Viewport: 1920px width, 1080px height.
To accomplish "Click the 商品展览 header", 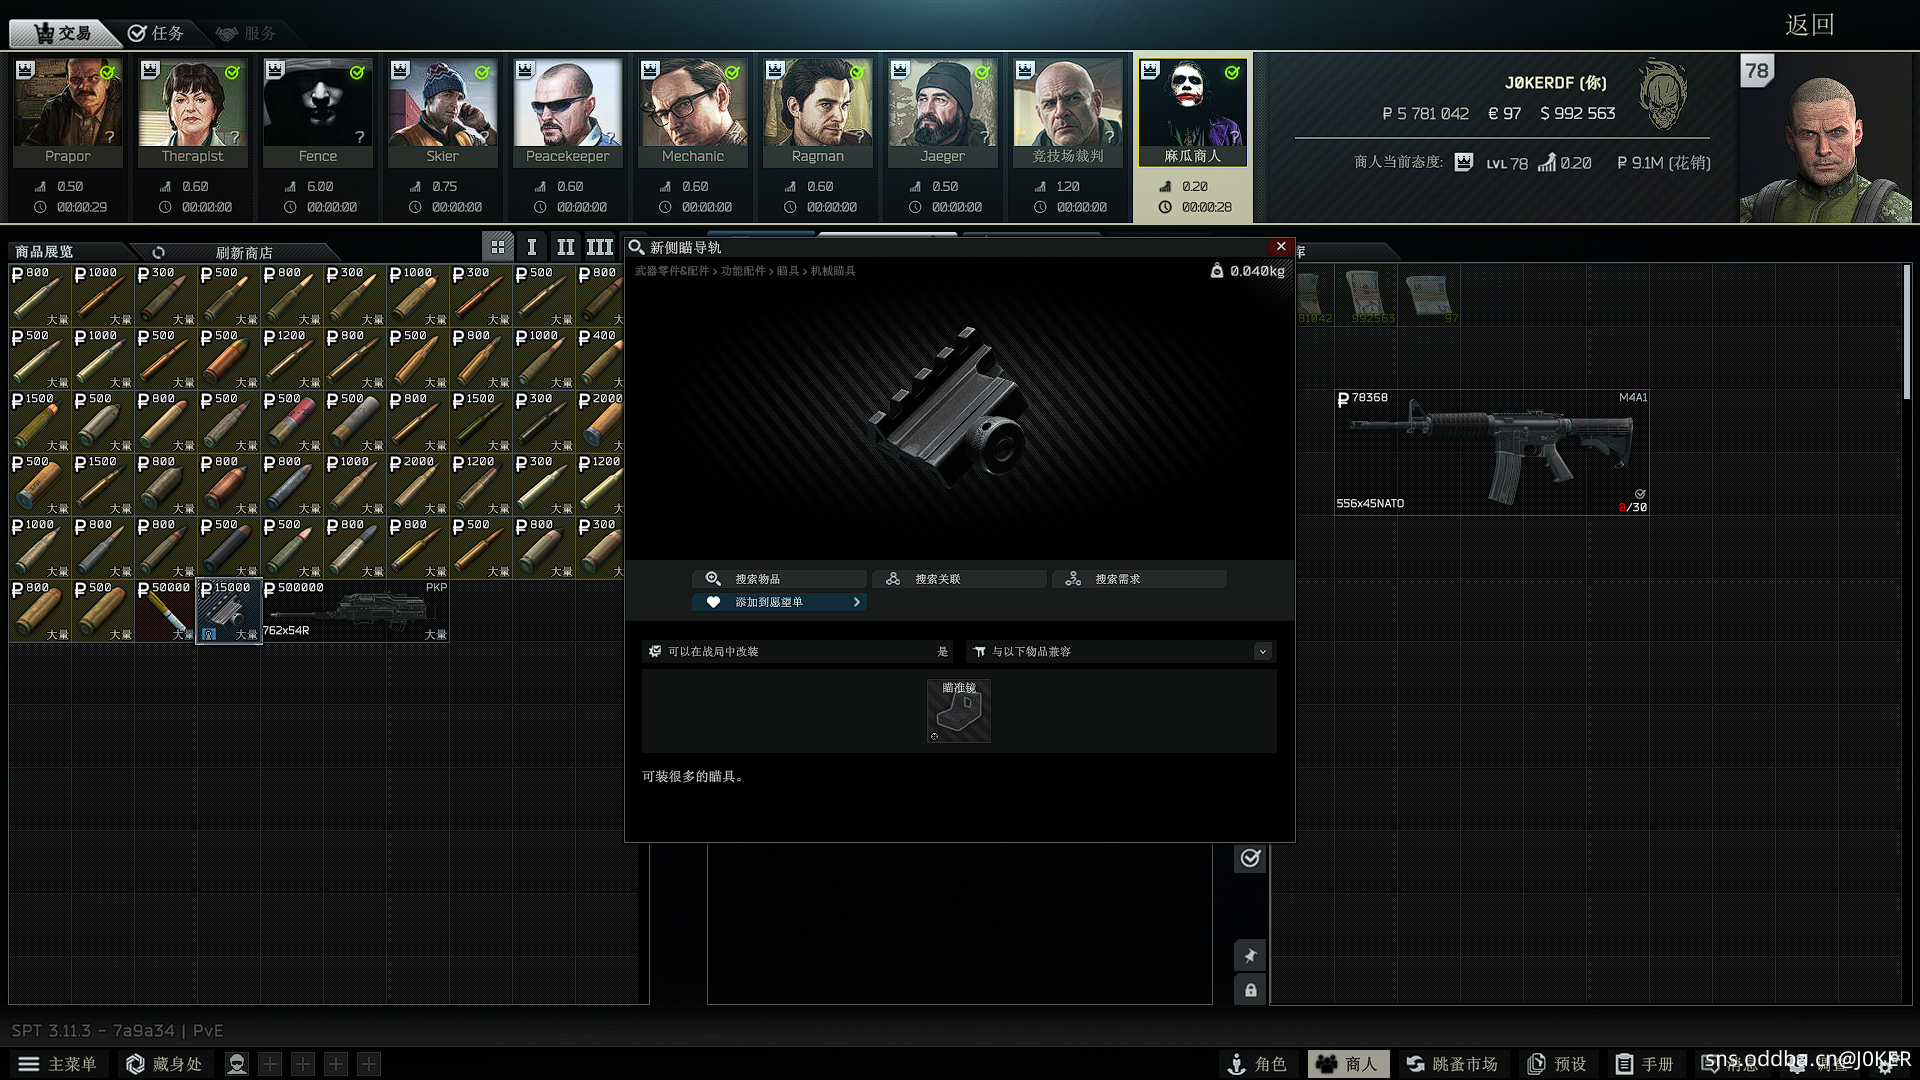I will click(44, 252).
